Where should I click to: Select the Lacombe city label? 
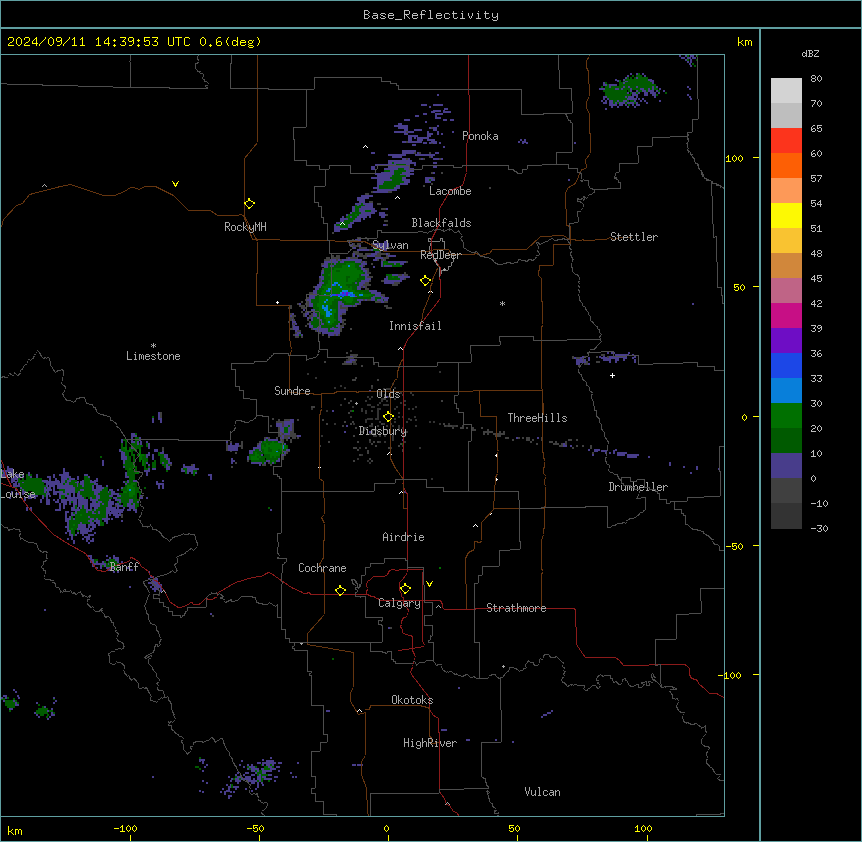[x=450, y=191]
